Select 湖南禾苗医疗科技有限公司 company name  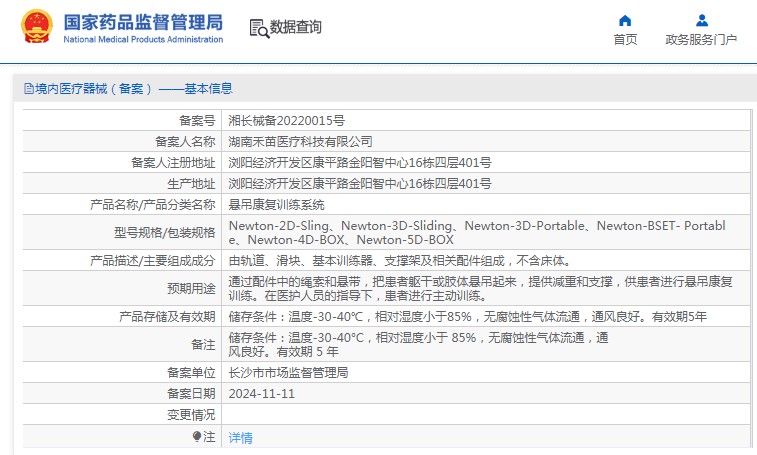pyautogui.click(x=300, y=142)
